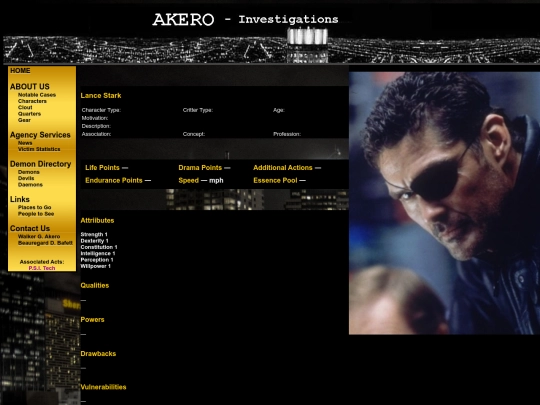Select the Devils link
Screen dimensions: 540x405
coord(26,178)
